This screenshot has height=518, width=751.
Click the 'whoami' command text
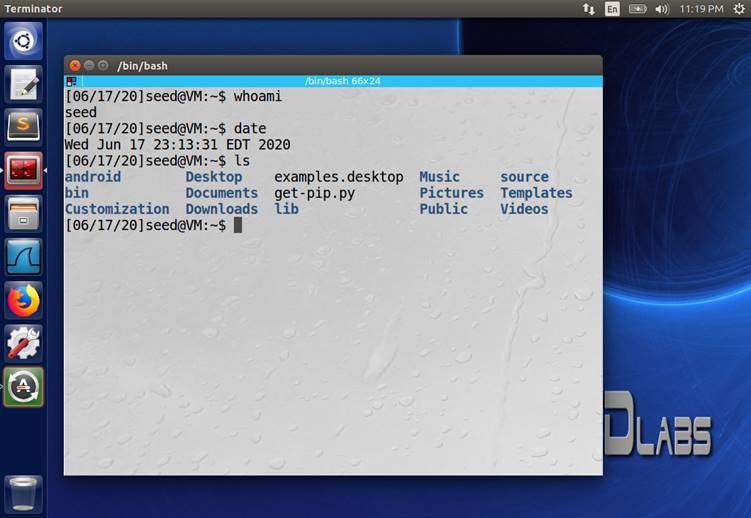coord(258,96)
